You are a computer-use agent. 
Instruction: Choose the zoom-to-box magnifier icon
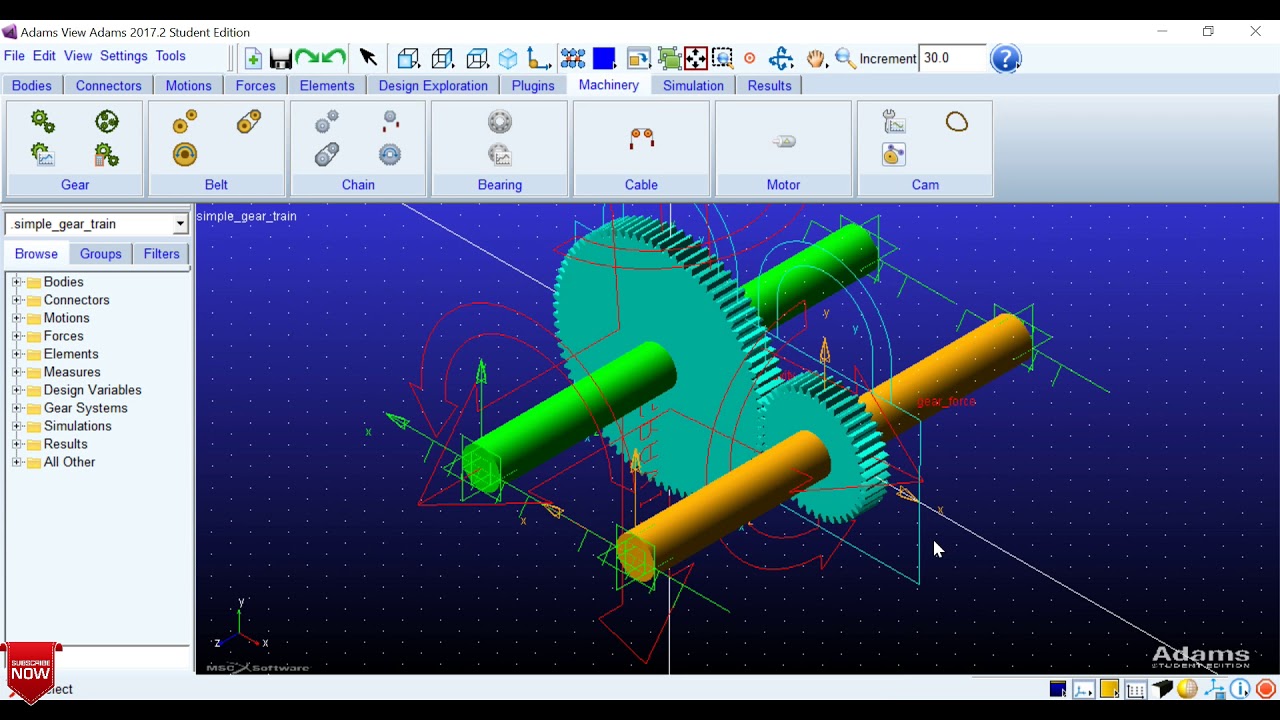722,59
